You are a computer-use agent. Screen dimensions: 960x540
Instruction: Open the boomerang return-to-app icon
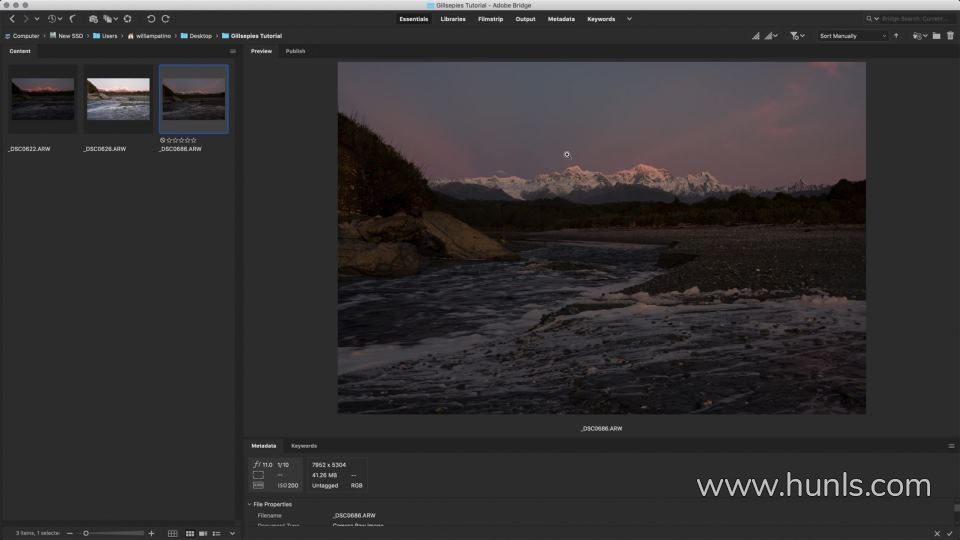click(x=73, y=19)
